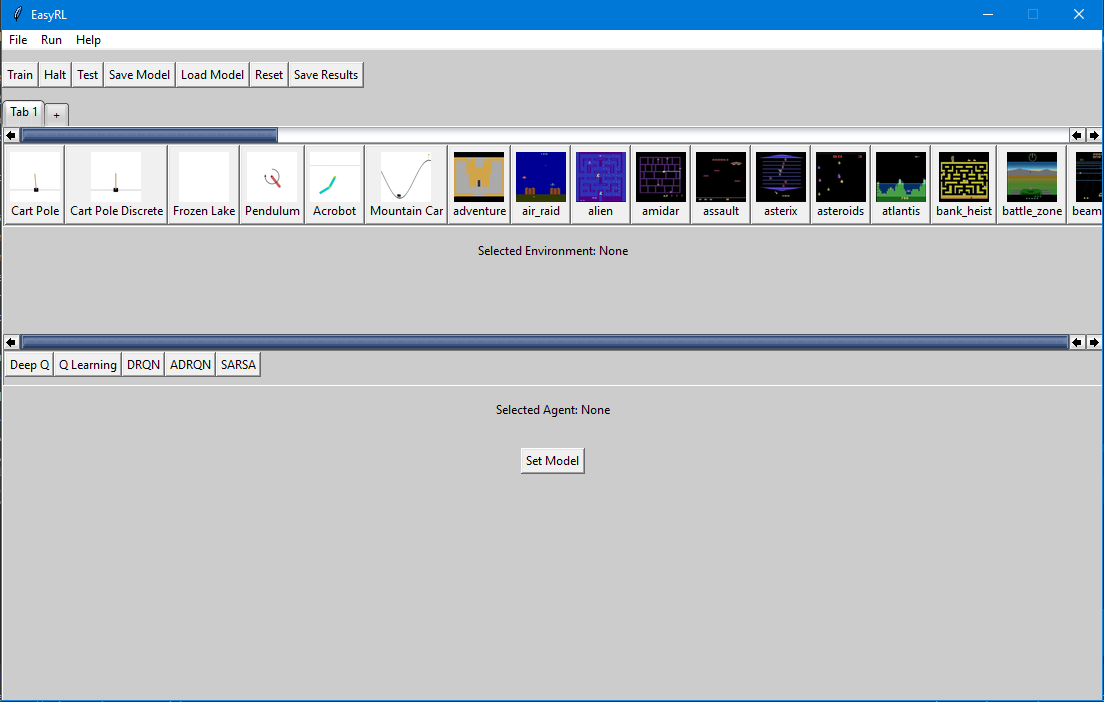Click the Set Model button
The height and width of the screenshot is (702, 1104).
tap(552, 461)
